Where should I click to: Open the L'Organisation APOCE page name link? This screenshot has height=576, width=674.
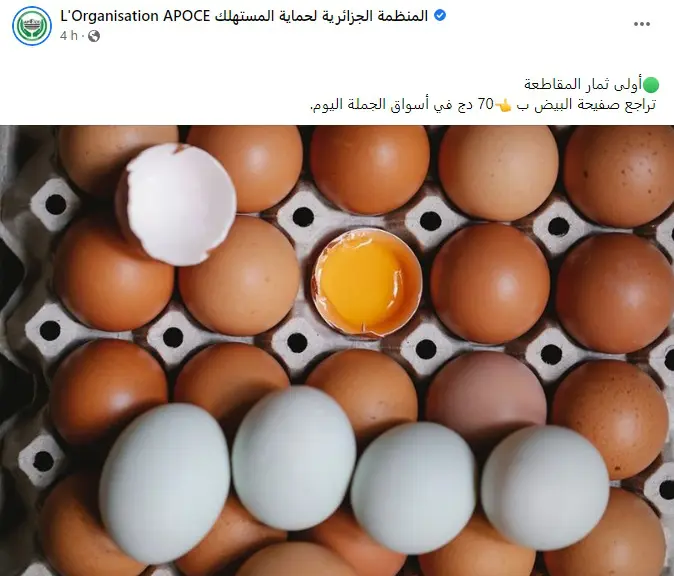135,16
